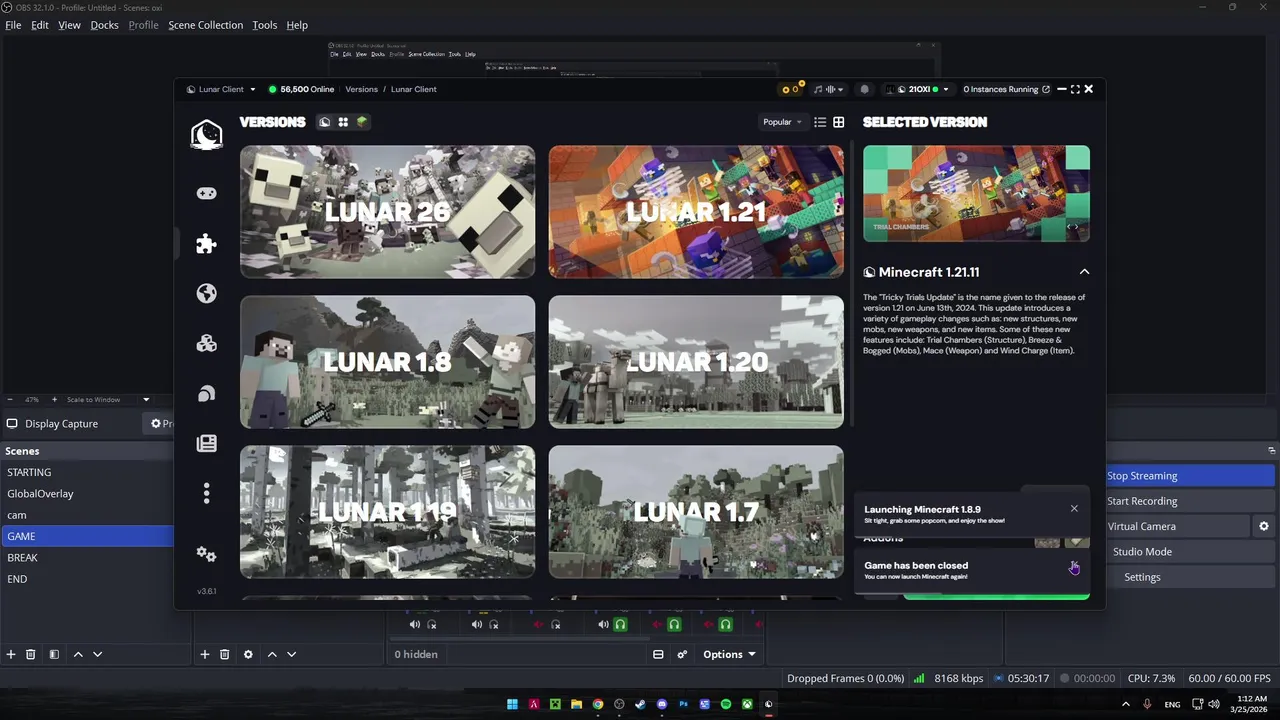This screenshot has width=1280, height=720.
Task: Show hidden tray icons chevron in taskbar
Action: [x=1126, y=704]
